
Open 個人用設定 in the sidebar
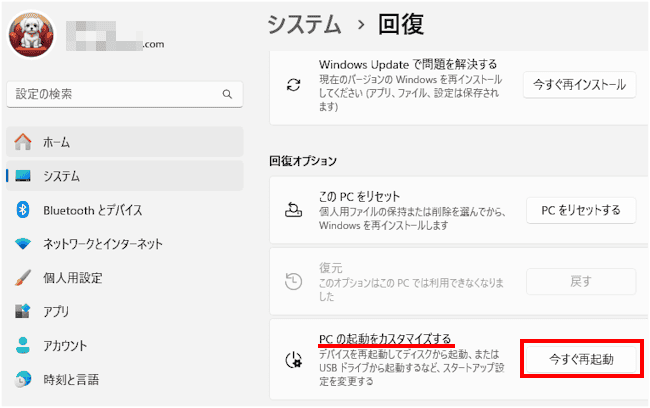tap(124, 278)
